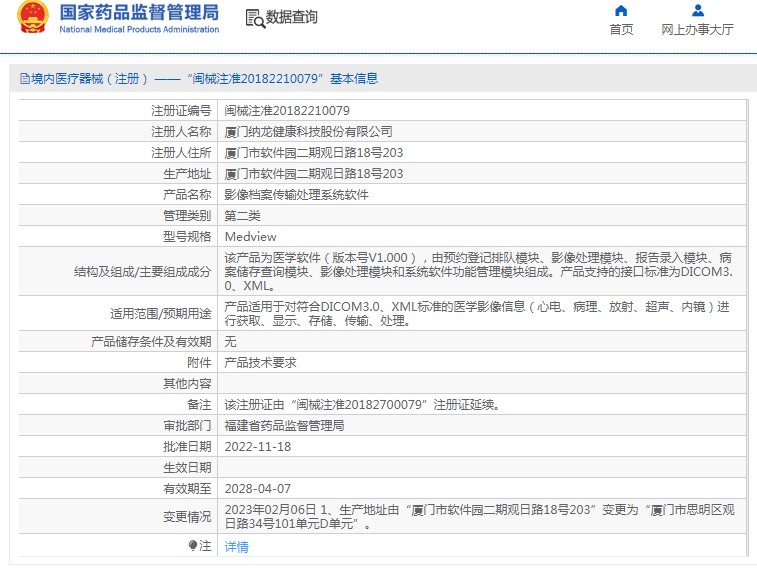757x575 pixels.
Task: Select the registration number 闽械注准20182210079 cell
Action: (x=287, y=111)
